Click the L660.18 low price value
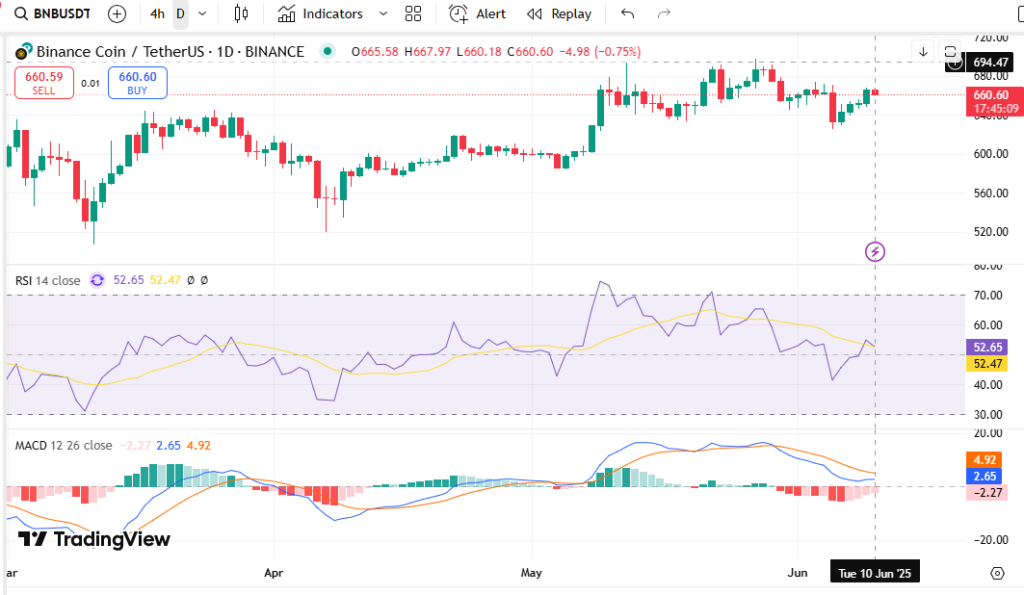The height and width of the screenshot is (595, 1024). pos(479,52)
